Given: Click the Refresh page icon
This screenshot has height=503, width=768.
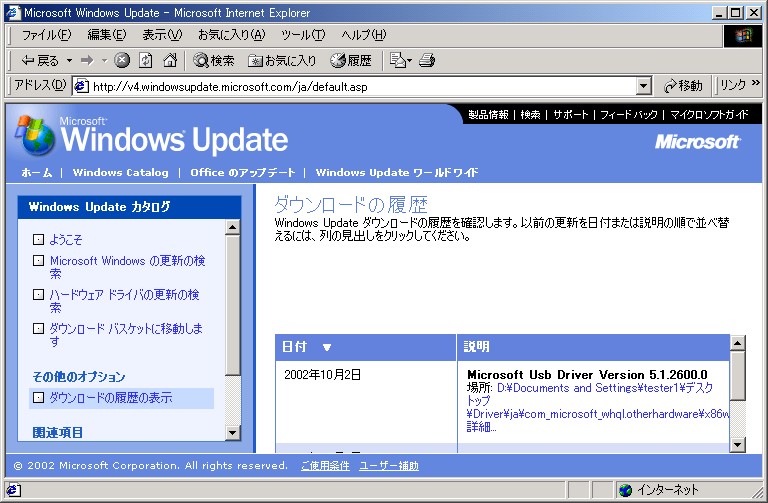Looking at the screenshot, I should coord(145,60).
